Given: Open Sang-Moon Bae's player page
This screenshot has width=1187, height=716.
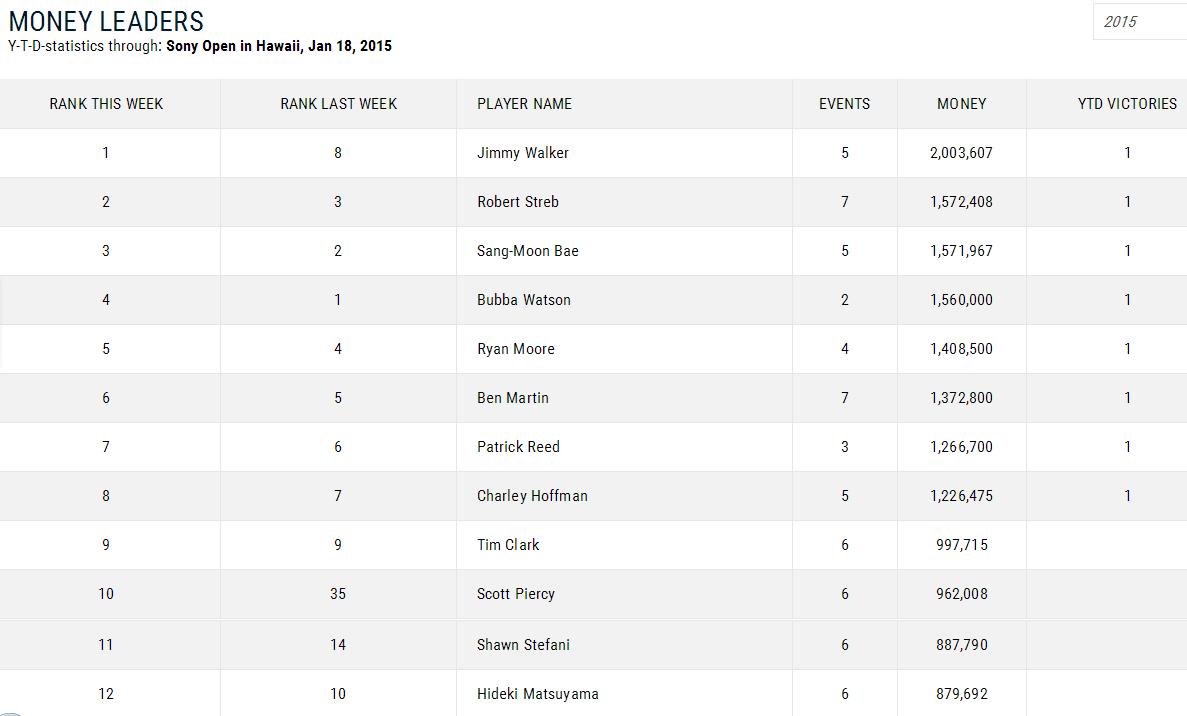Looking at the screenshot, I should (528, 251).
